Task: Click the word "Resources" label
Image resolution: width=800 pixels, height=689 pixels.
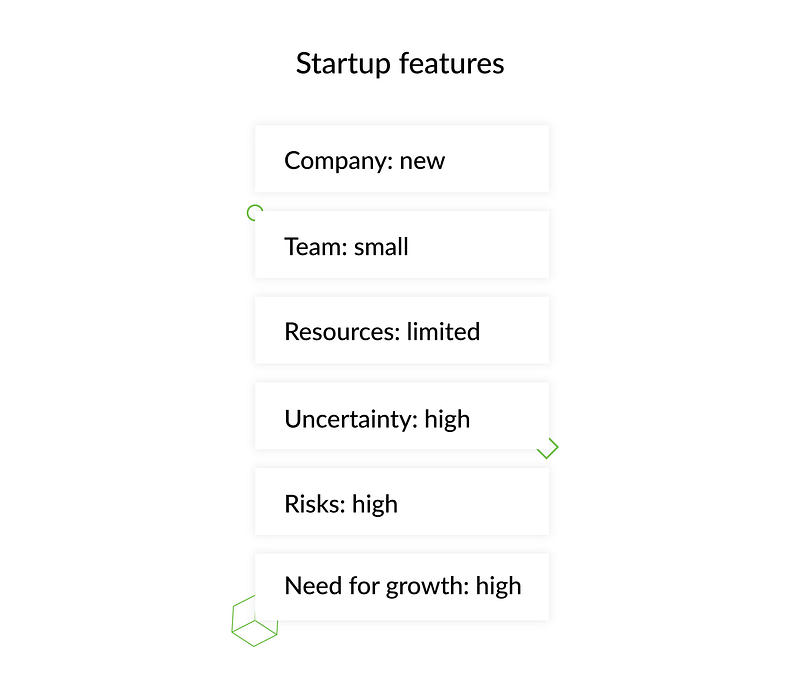Action: (342, 332)
